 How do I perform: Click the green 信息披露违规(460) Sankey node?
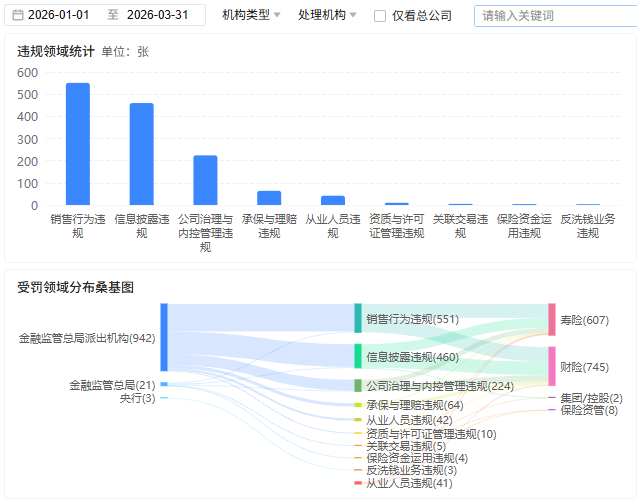[358, 356]
